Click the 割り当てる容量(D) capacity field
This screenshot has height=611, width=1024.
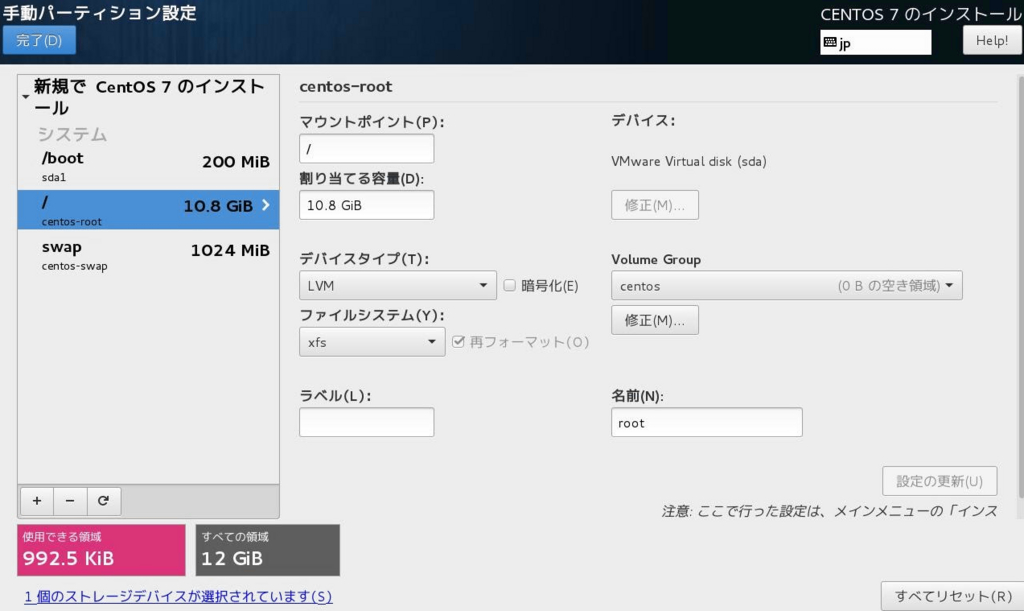coord(366,205)
